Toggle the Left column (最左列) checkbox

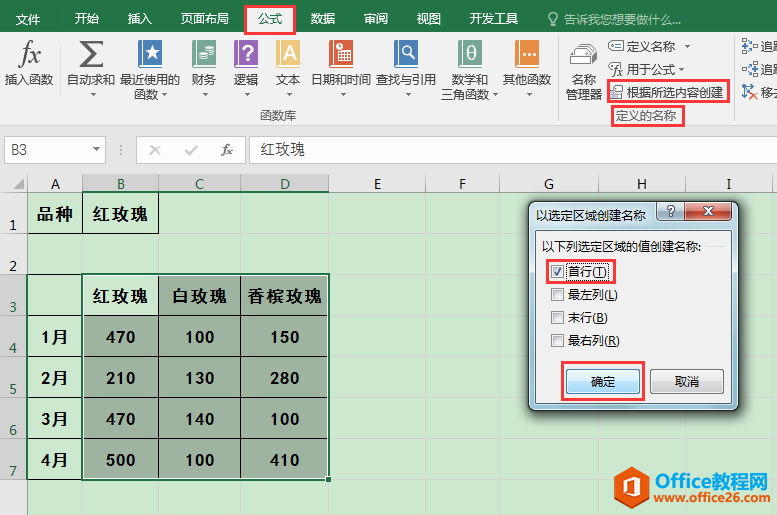pyautogui.click(x=557, y=295)
